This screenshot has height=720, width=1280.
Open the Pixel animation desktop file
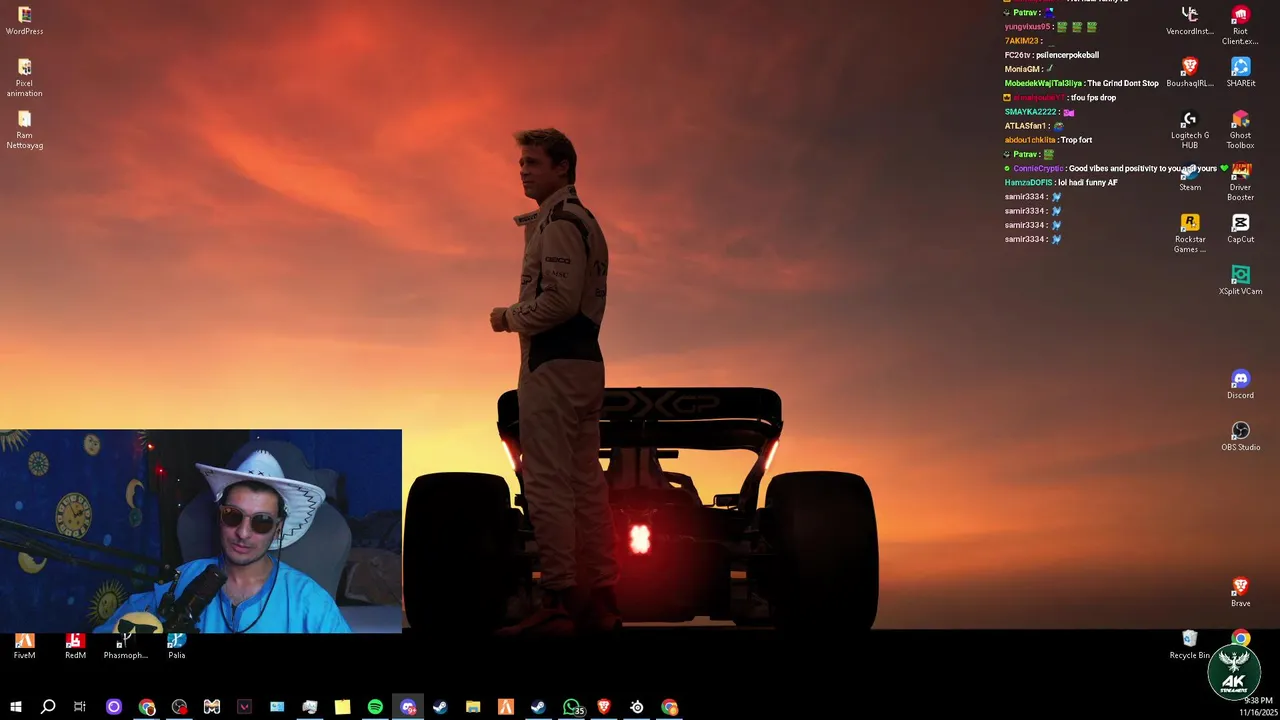pyautogui.click(x=24, y=77)
